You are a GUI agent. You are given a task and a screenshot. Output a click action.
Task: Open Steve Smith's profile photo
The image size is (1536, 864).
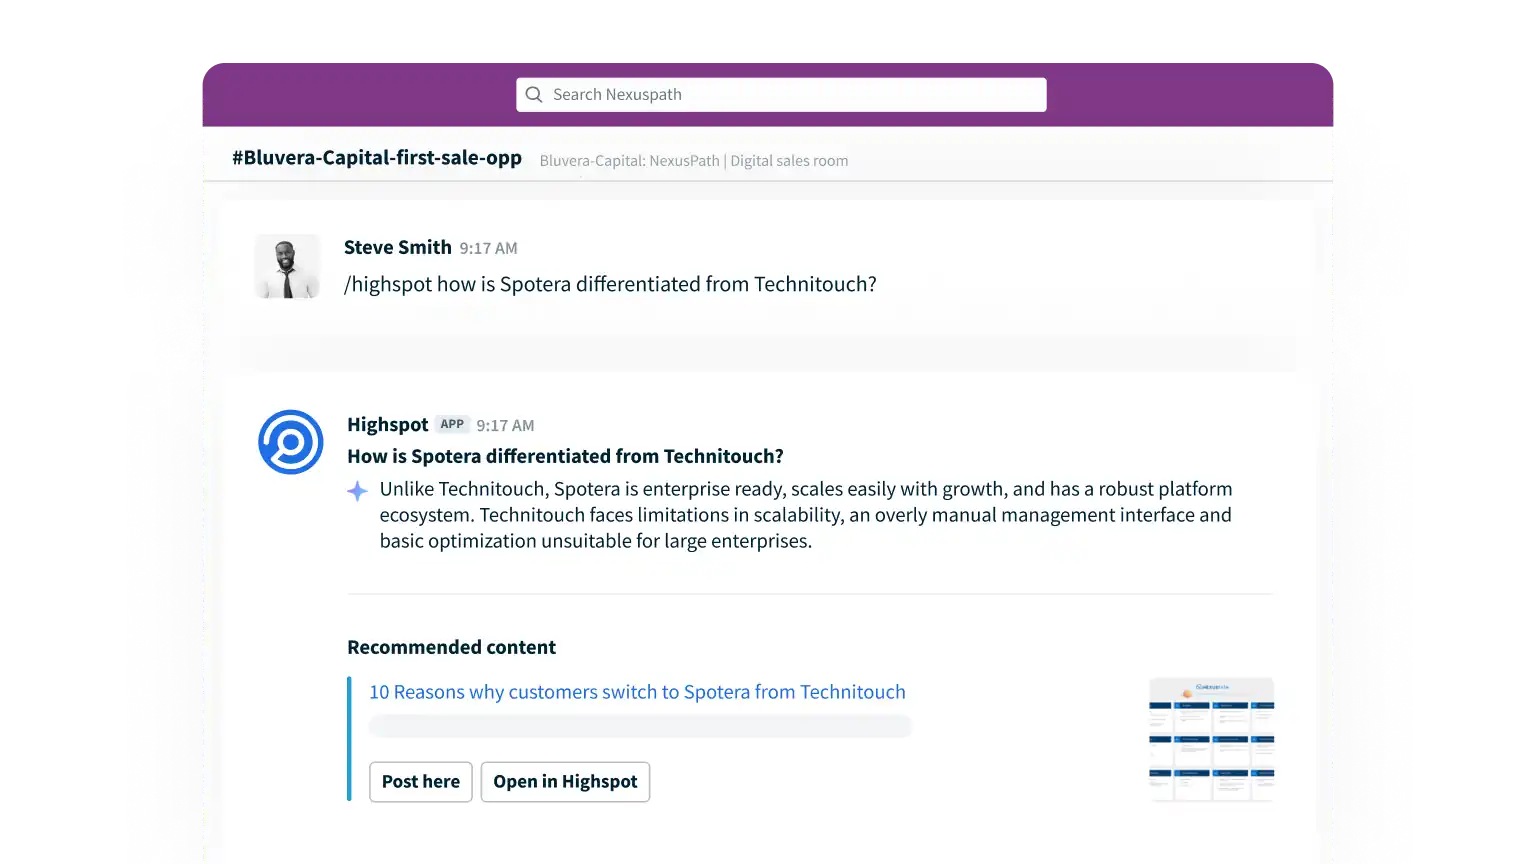point(287,267)
